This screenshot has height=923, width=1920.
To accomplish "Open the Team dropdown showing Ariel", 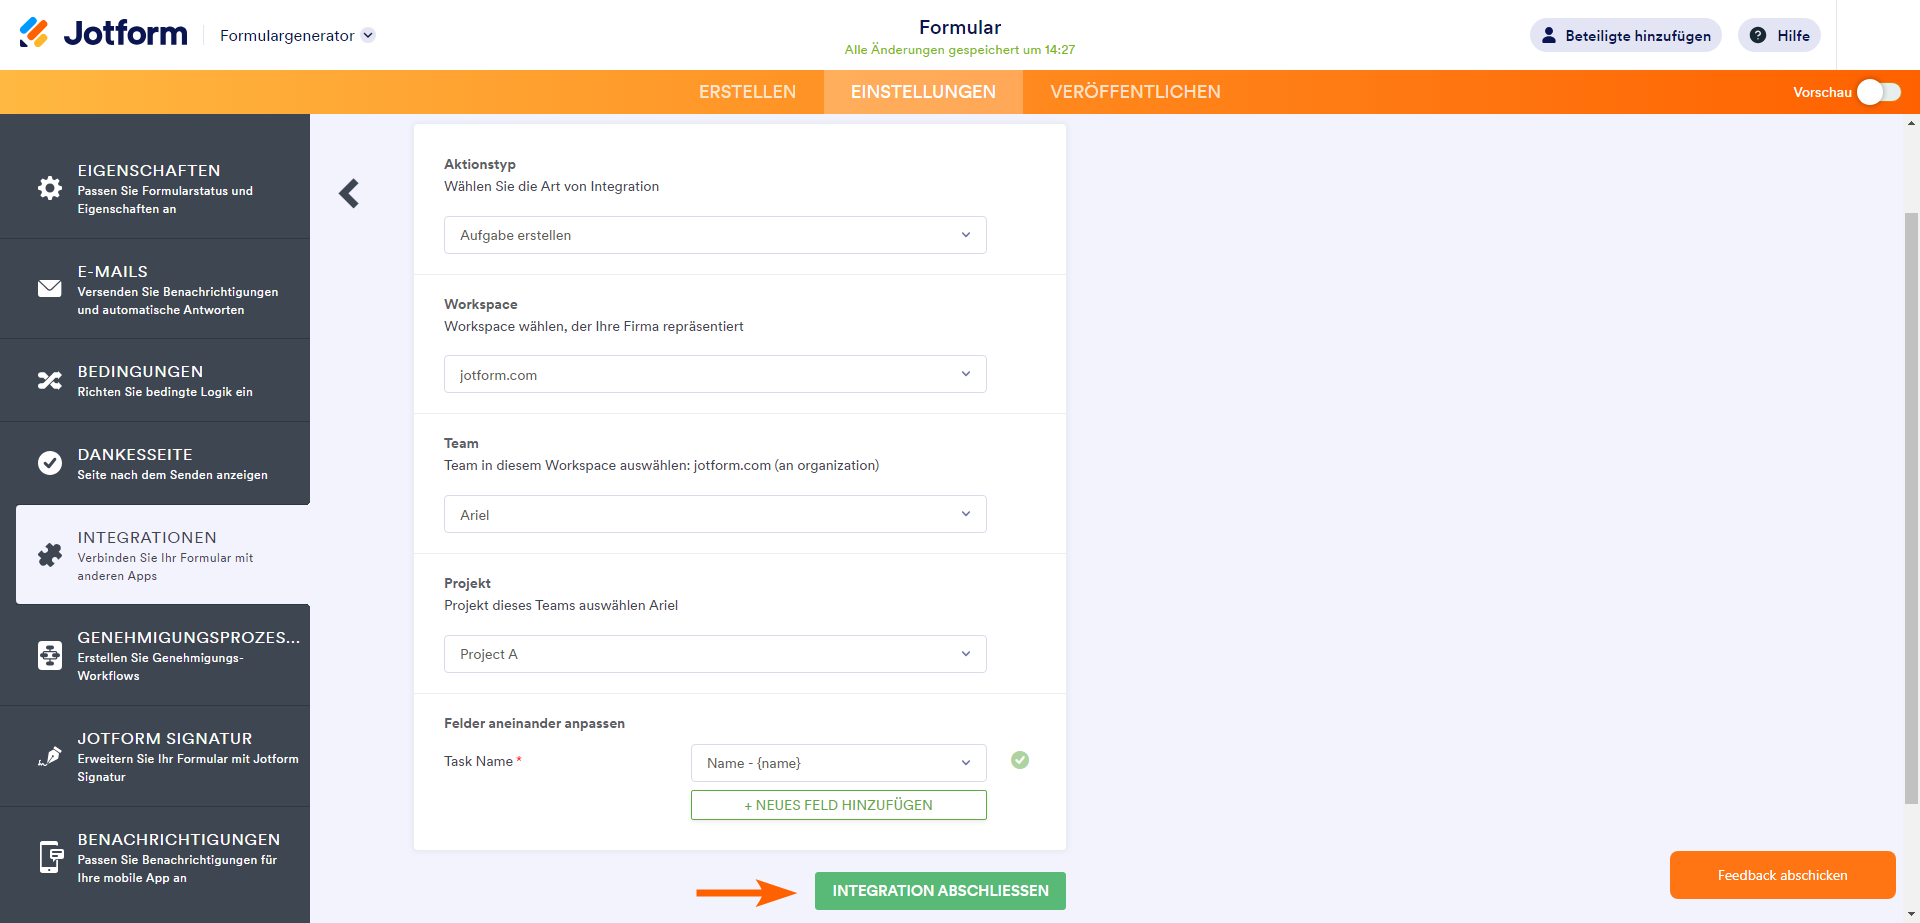I will click(x=715, y=515).
